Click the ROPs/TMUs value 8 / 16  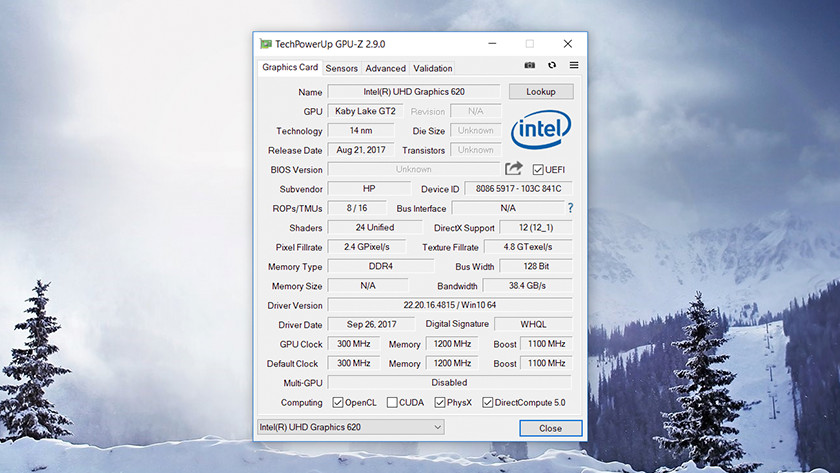click(x=357, y=208)
